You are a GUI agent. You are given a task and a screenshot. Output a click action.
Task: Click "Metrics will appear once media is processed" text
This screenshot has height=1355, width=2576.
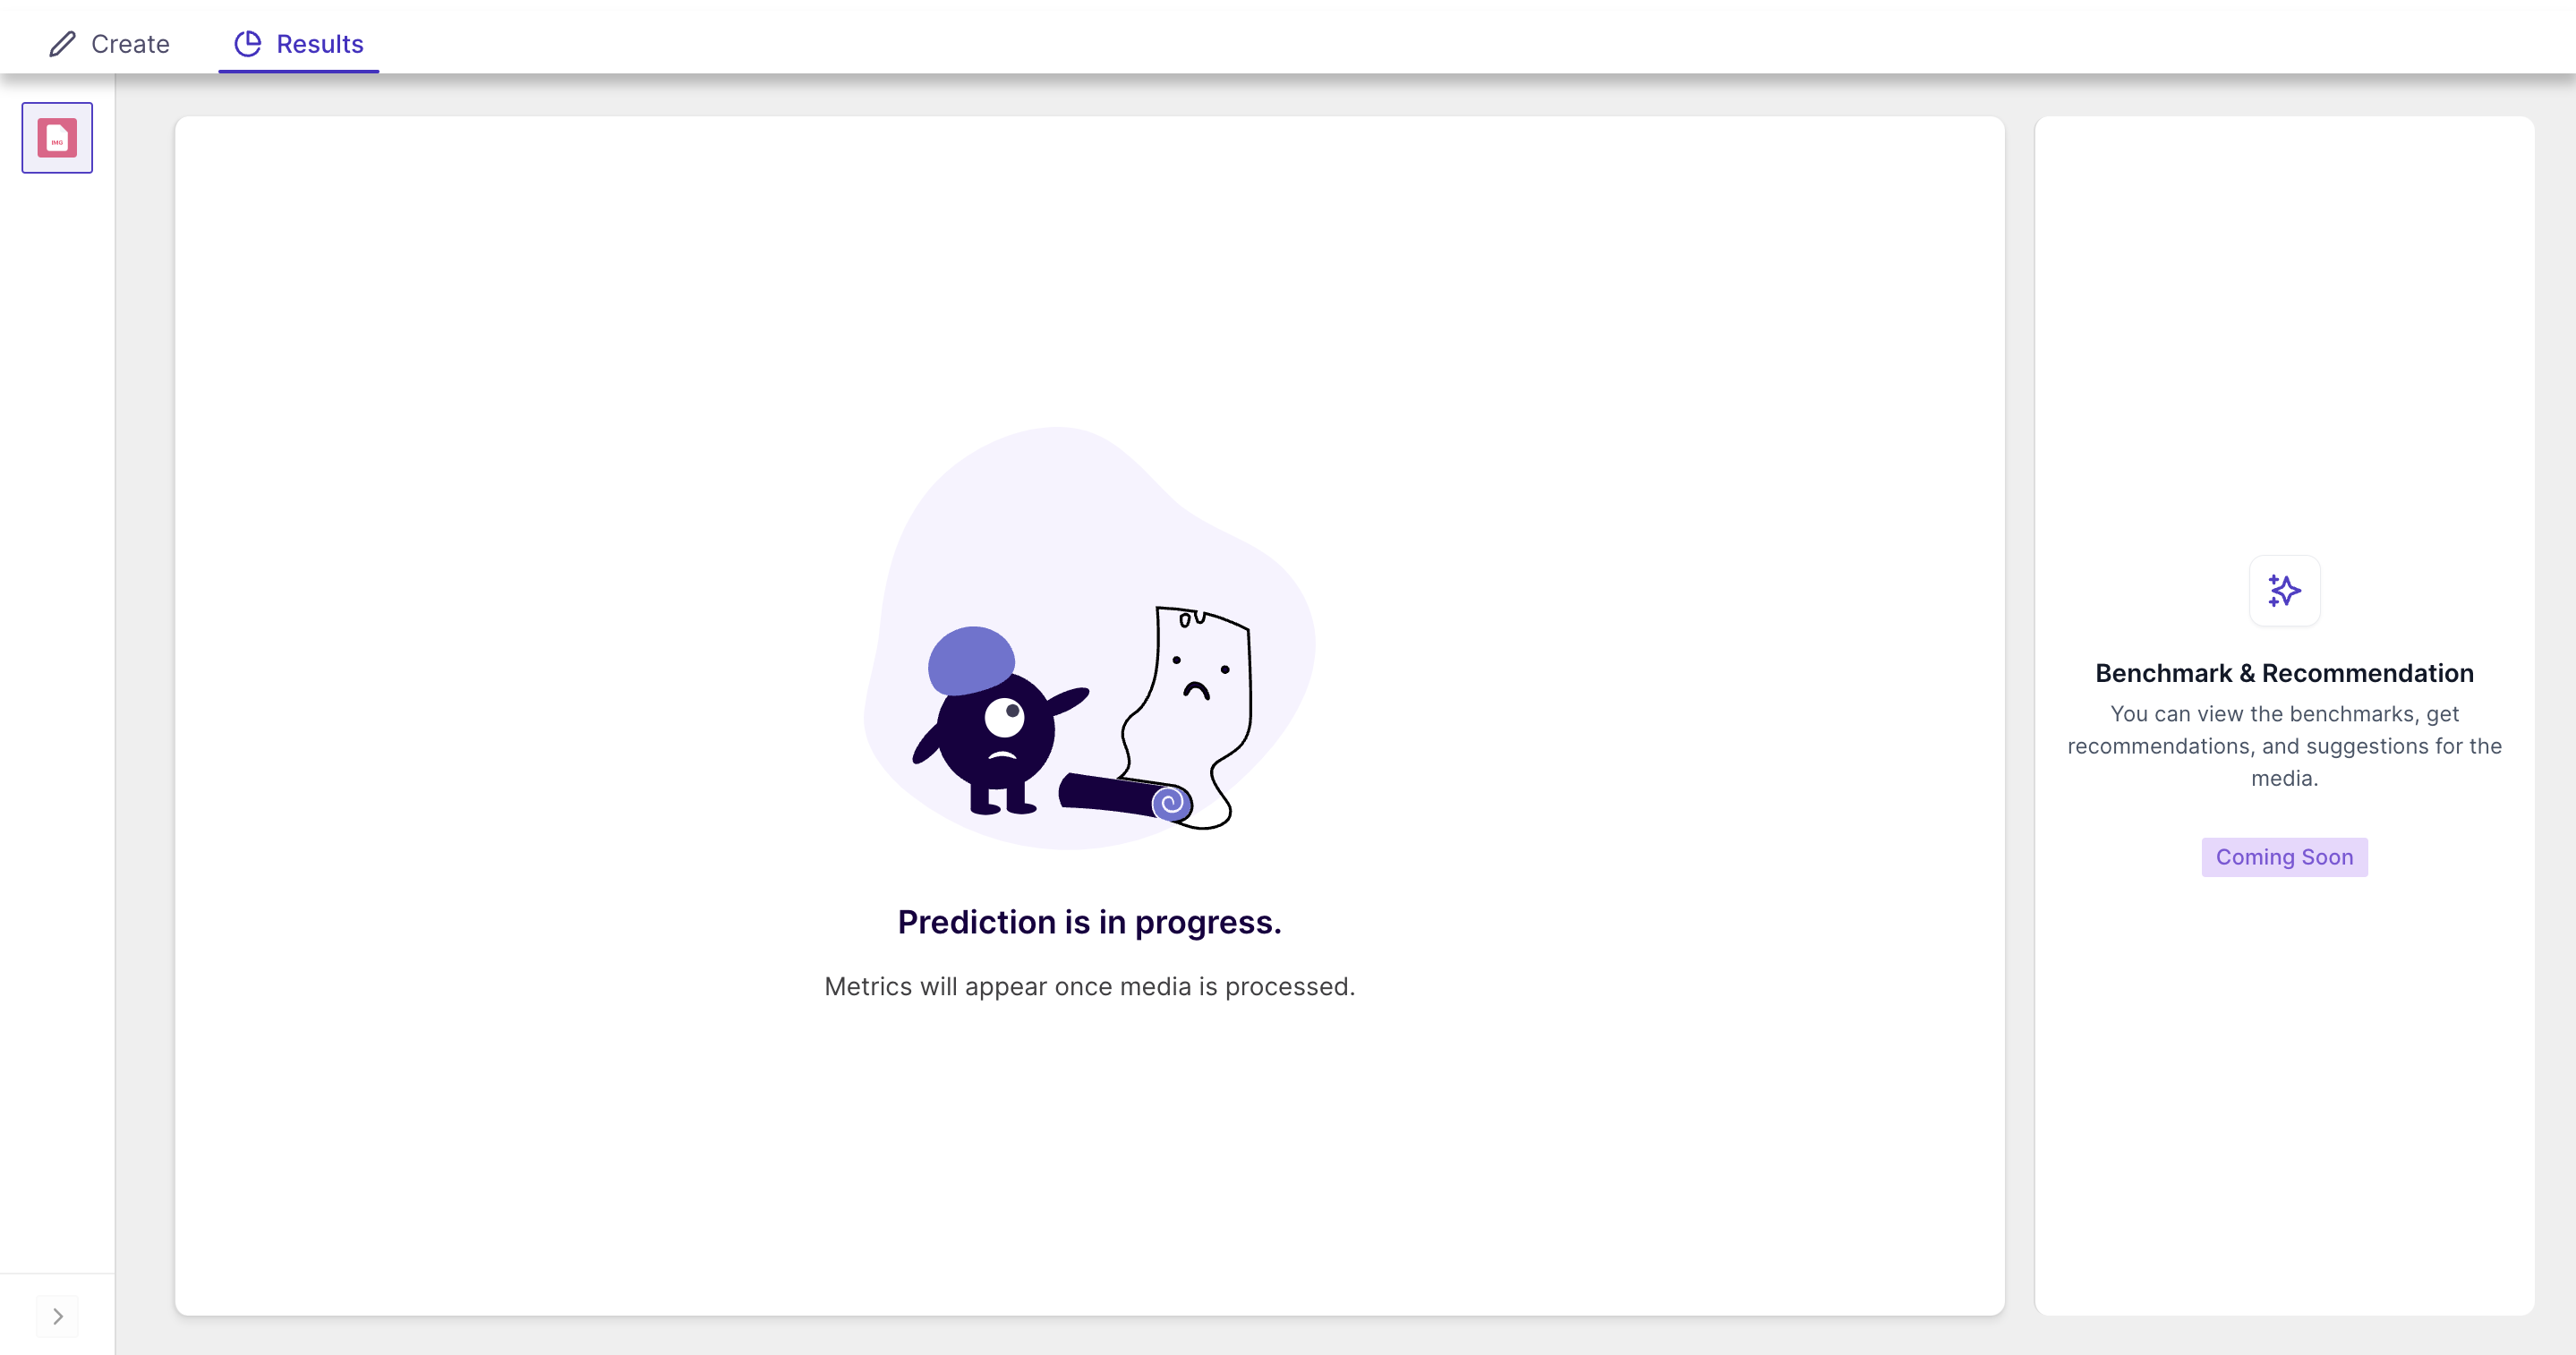click(x=1089, y=986)
